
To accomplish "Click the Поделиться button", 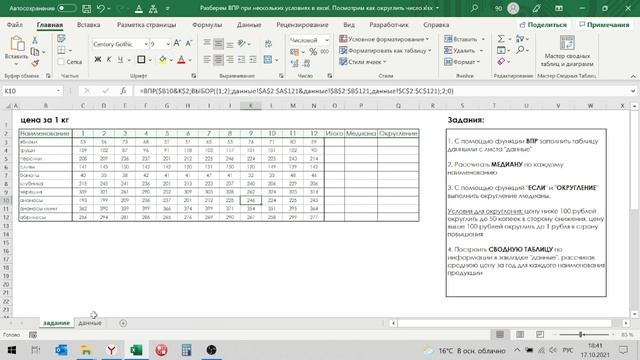I will (543, 25).
